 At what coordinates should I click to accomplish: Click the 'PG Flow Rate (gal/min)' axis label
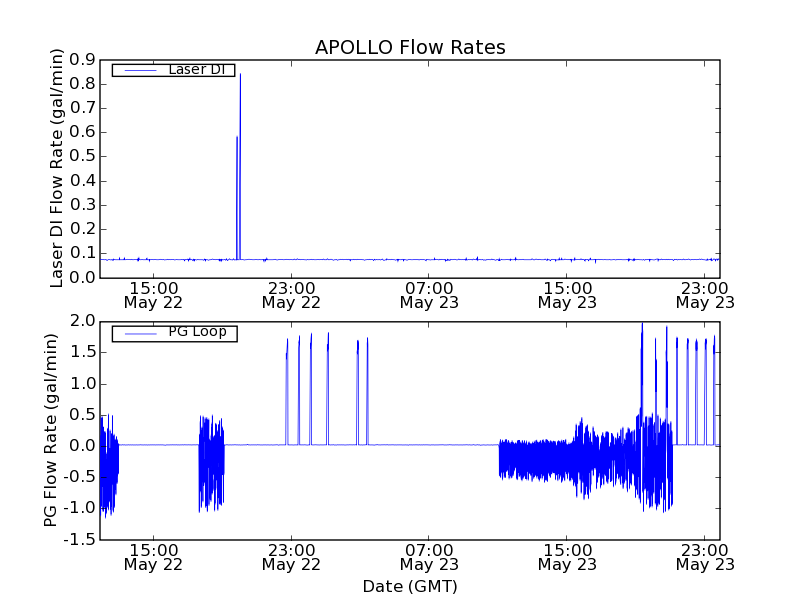point(51,430)
